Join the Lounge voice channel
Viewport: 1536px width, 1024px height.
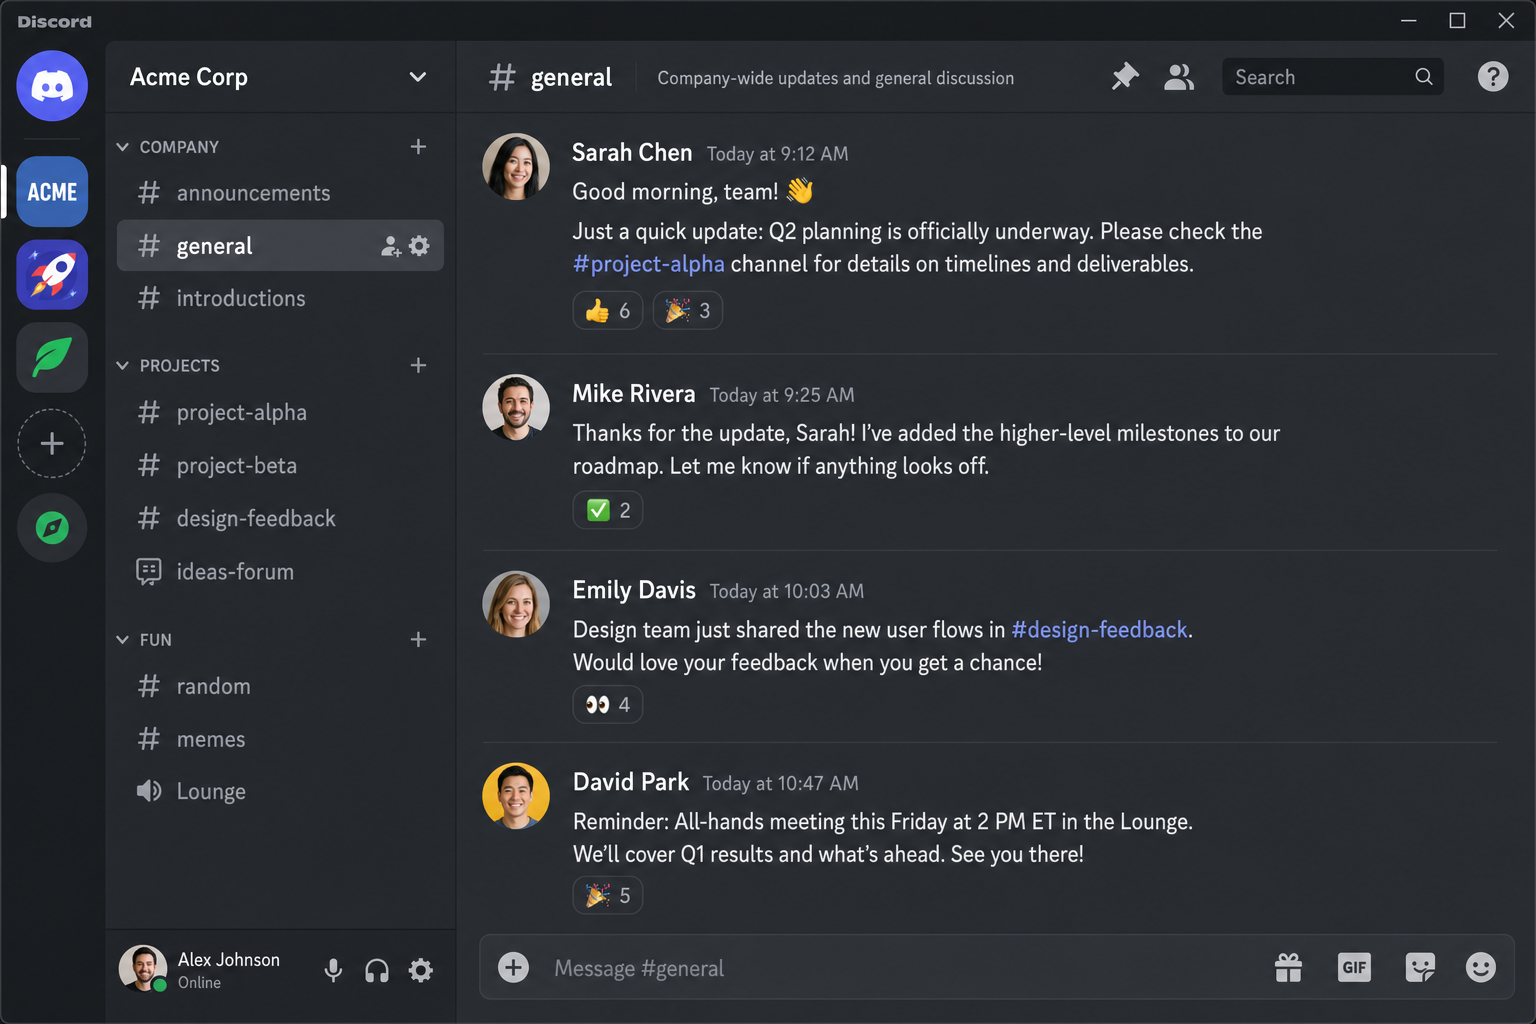click(280, 791)
